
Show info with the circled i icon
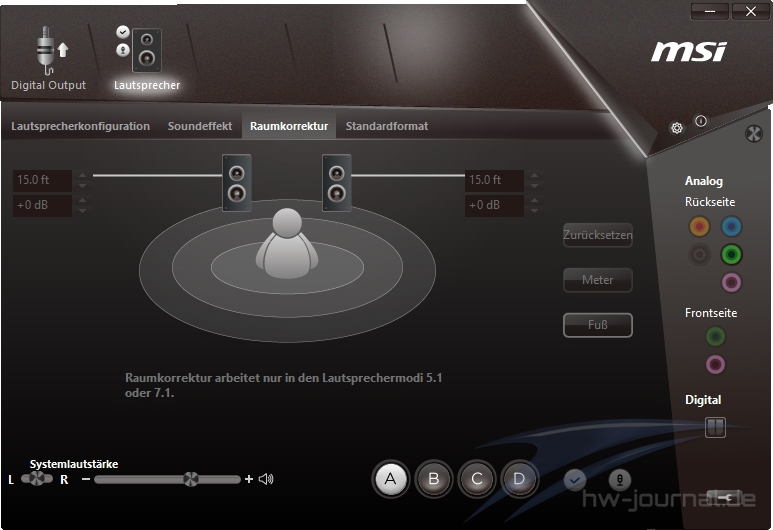coord(701,121)
